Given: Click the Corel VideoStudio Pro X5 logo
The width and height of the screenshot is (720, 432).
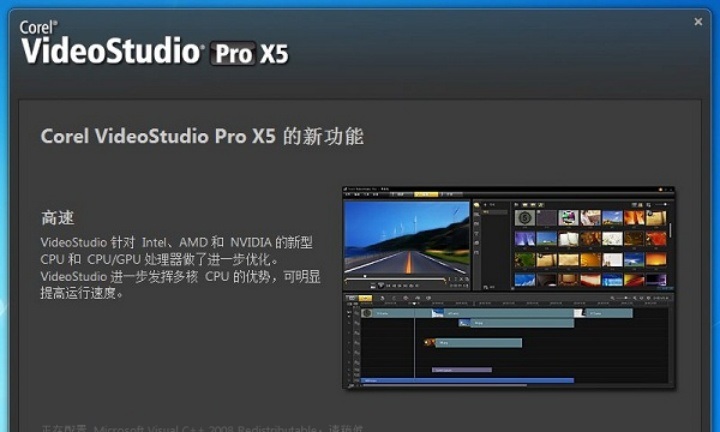Looking at the screenshot, I should pos(154,43).
